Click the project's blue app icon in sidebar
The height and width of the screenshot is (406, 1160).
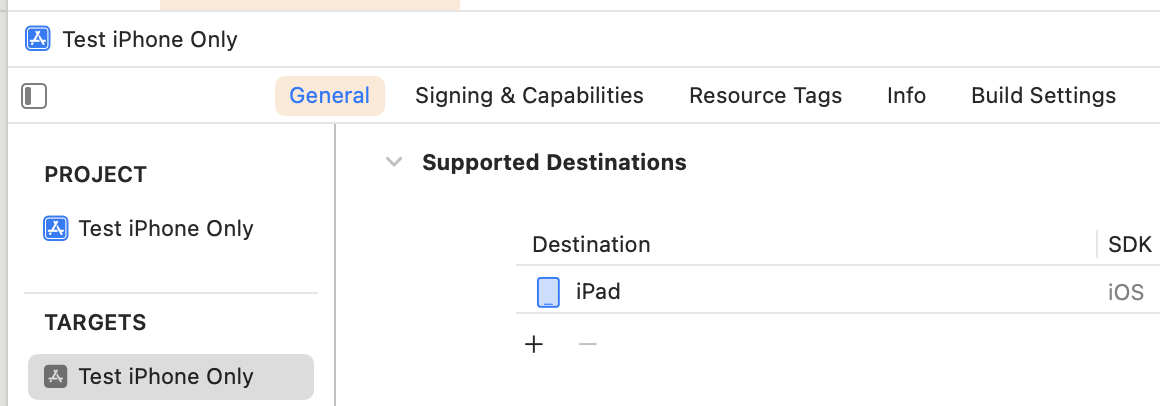click(x=56, y=228)
